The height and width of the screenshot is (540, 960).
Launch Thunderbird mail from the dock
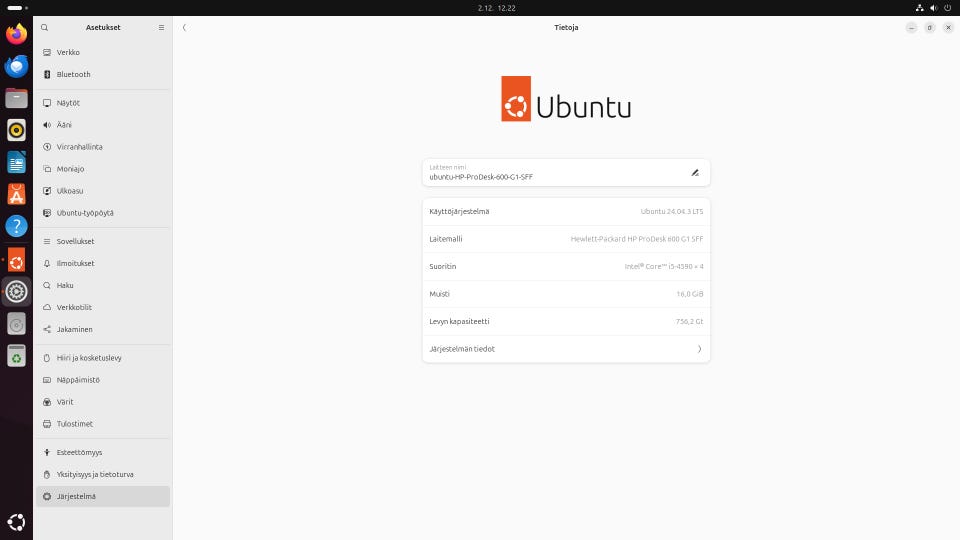tap(17, 66)
